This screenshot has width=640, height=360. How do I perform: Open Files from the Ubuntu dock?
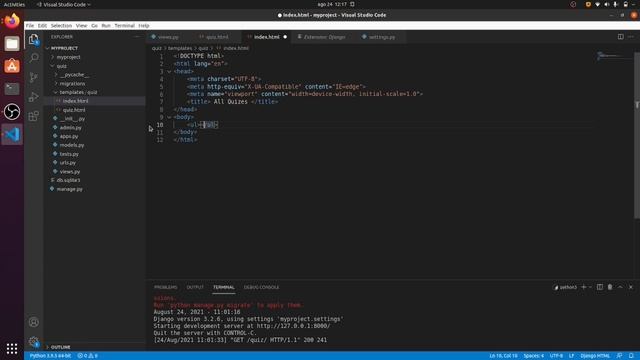12,43
